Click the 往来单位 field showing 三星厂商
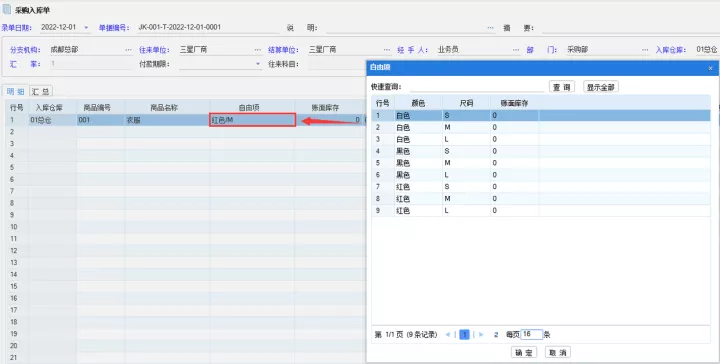Screen dimensions: 720x364 click(216, 50)
